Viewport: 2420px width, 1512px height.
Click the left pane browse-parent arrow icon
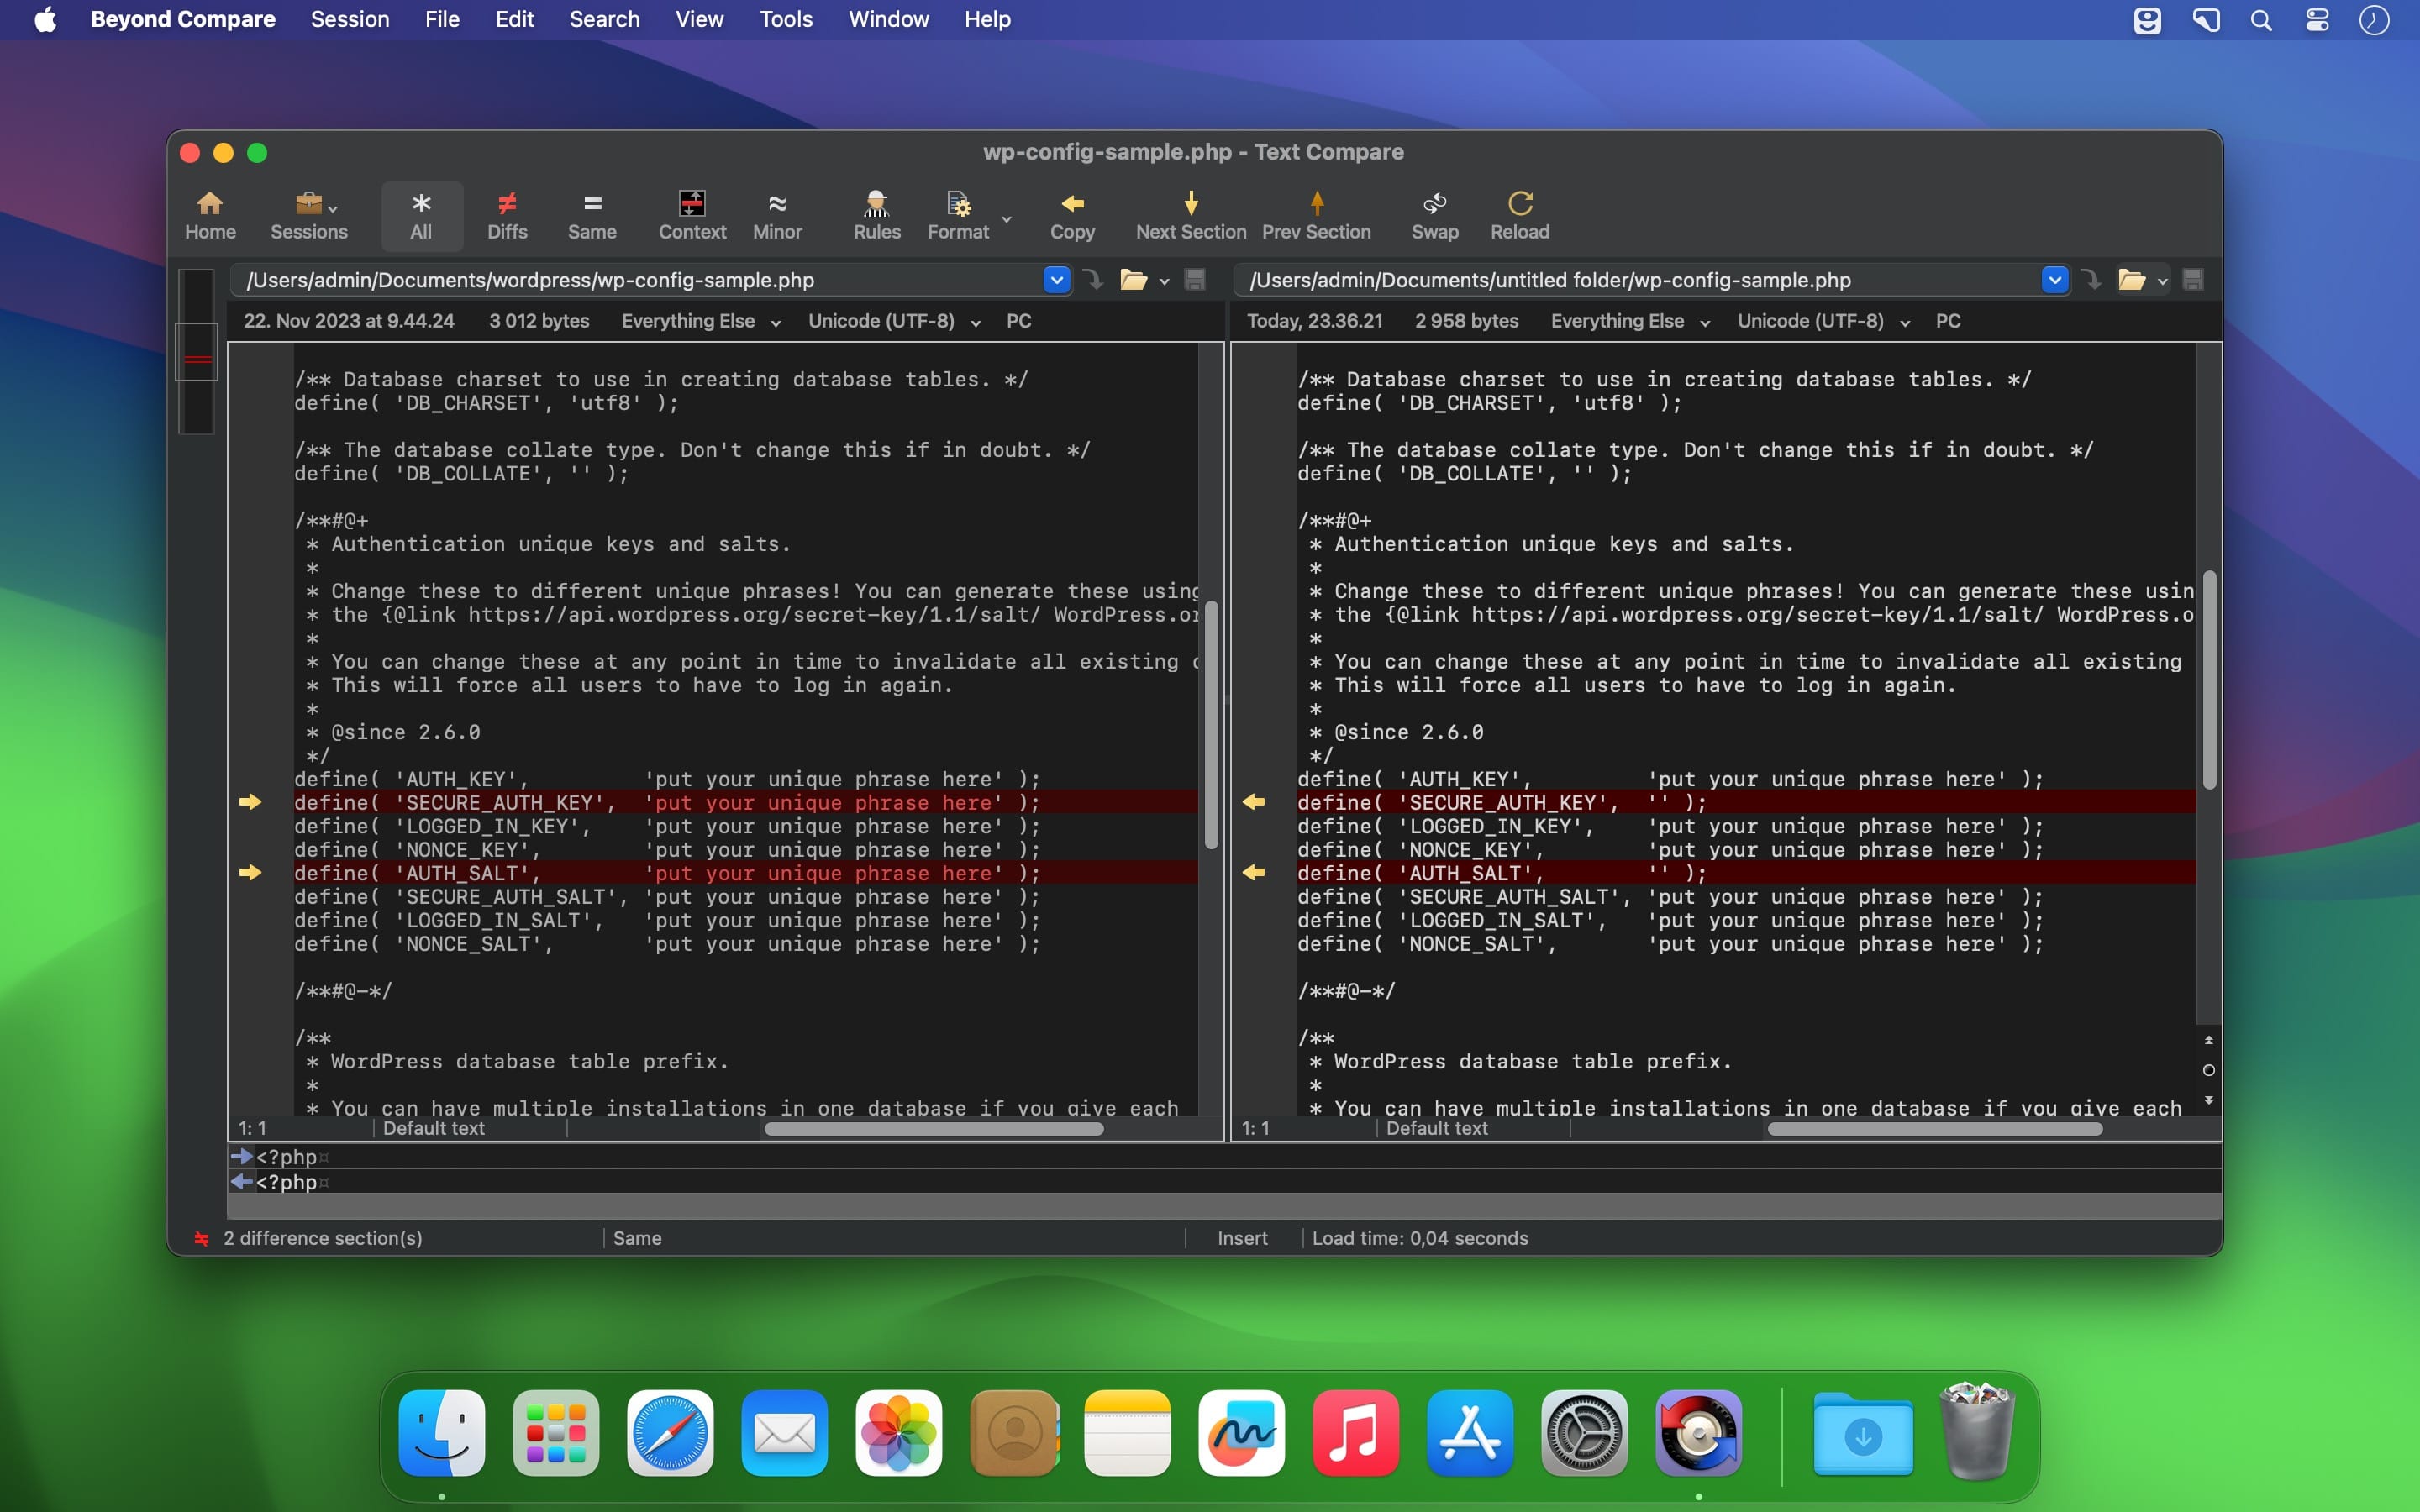(x=1093, y=280)
